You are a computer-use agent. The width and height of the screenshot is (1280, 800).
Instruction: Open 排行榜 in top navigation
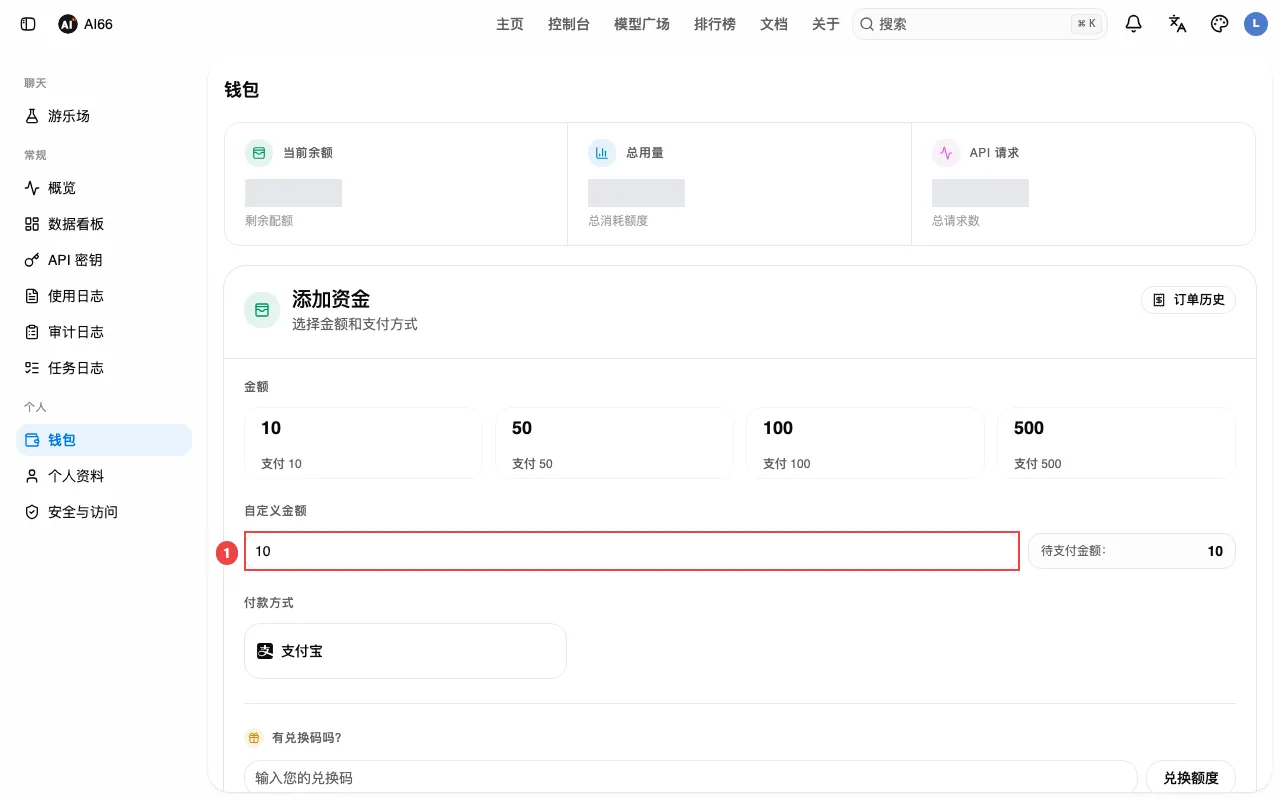click(715, 24)
